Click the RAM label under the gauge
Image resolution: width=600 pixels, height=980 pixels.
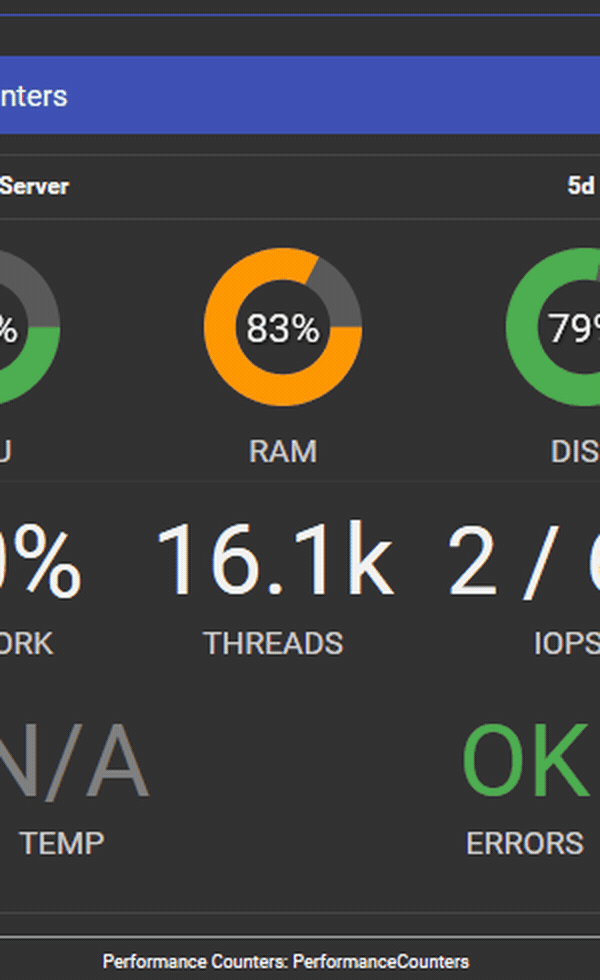pyautogui.click(x=283, y=451)
